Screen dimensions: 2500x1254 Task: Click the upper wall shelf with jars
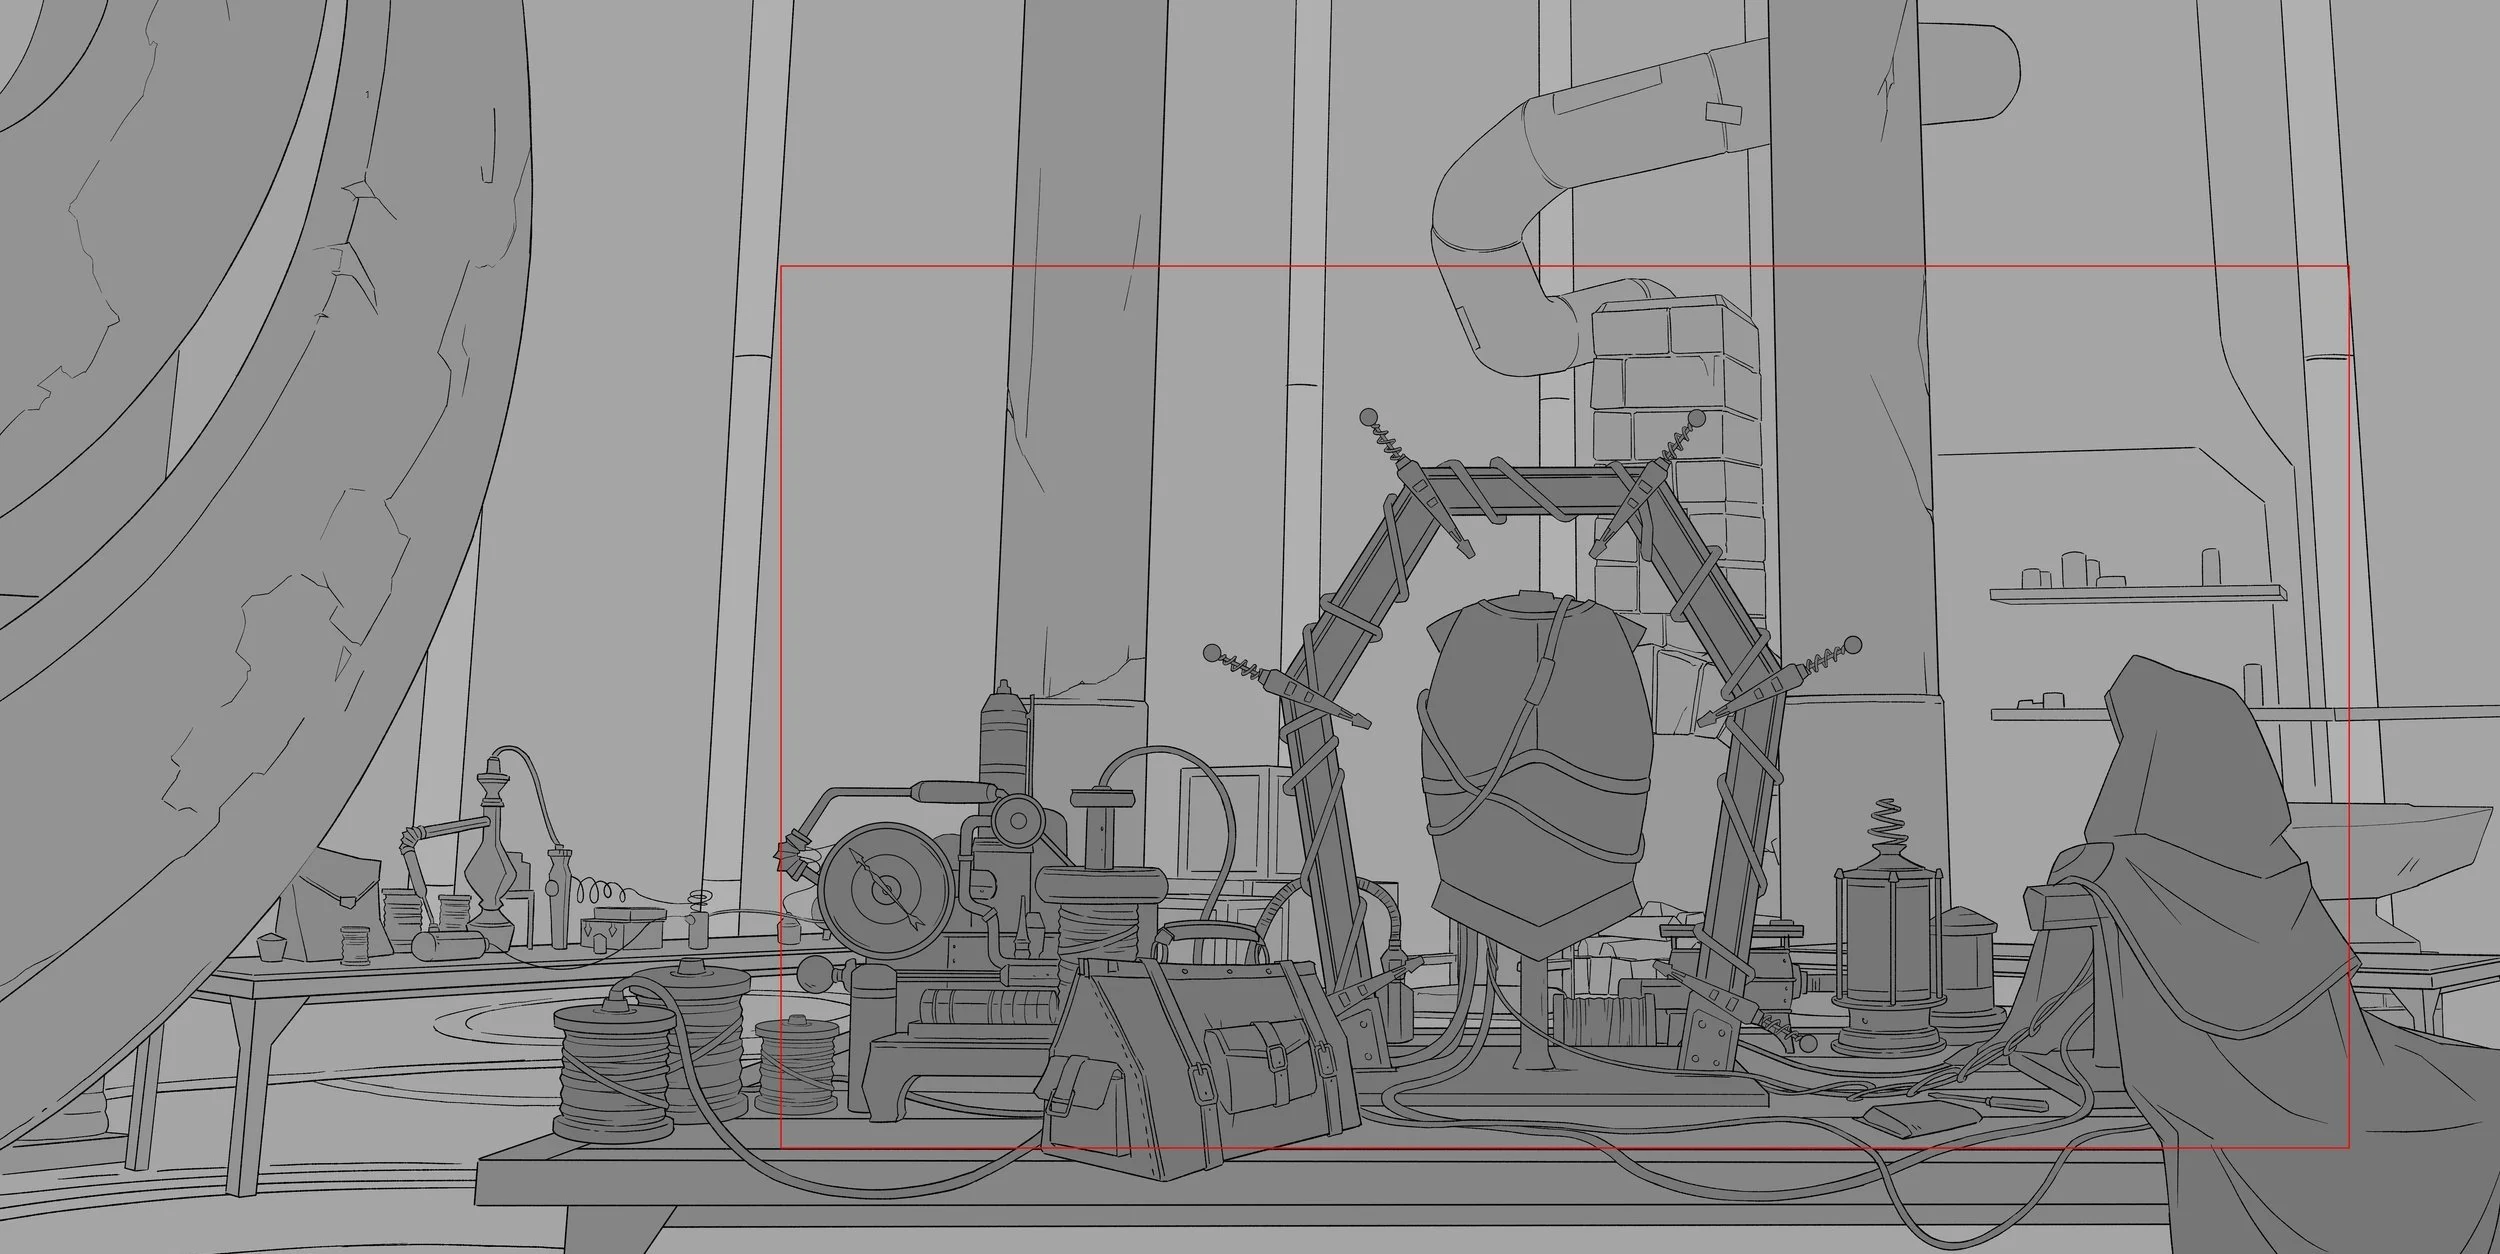coord(2140,593)
